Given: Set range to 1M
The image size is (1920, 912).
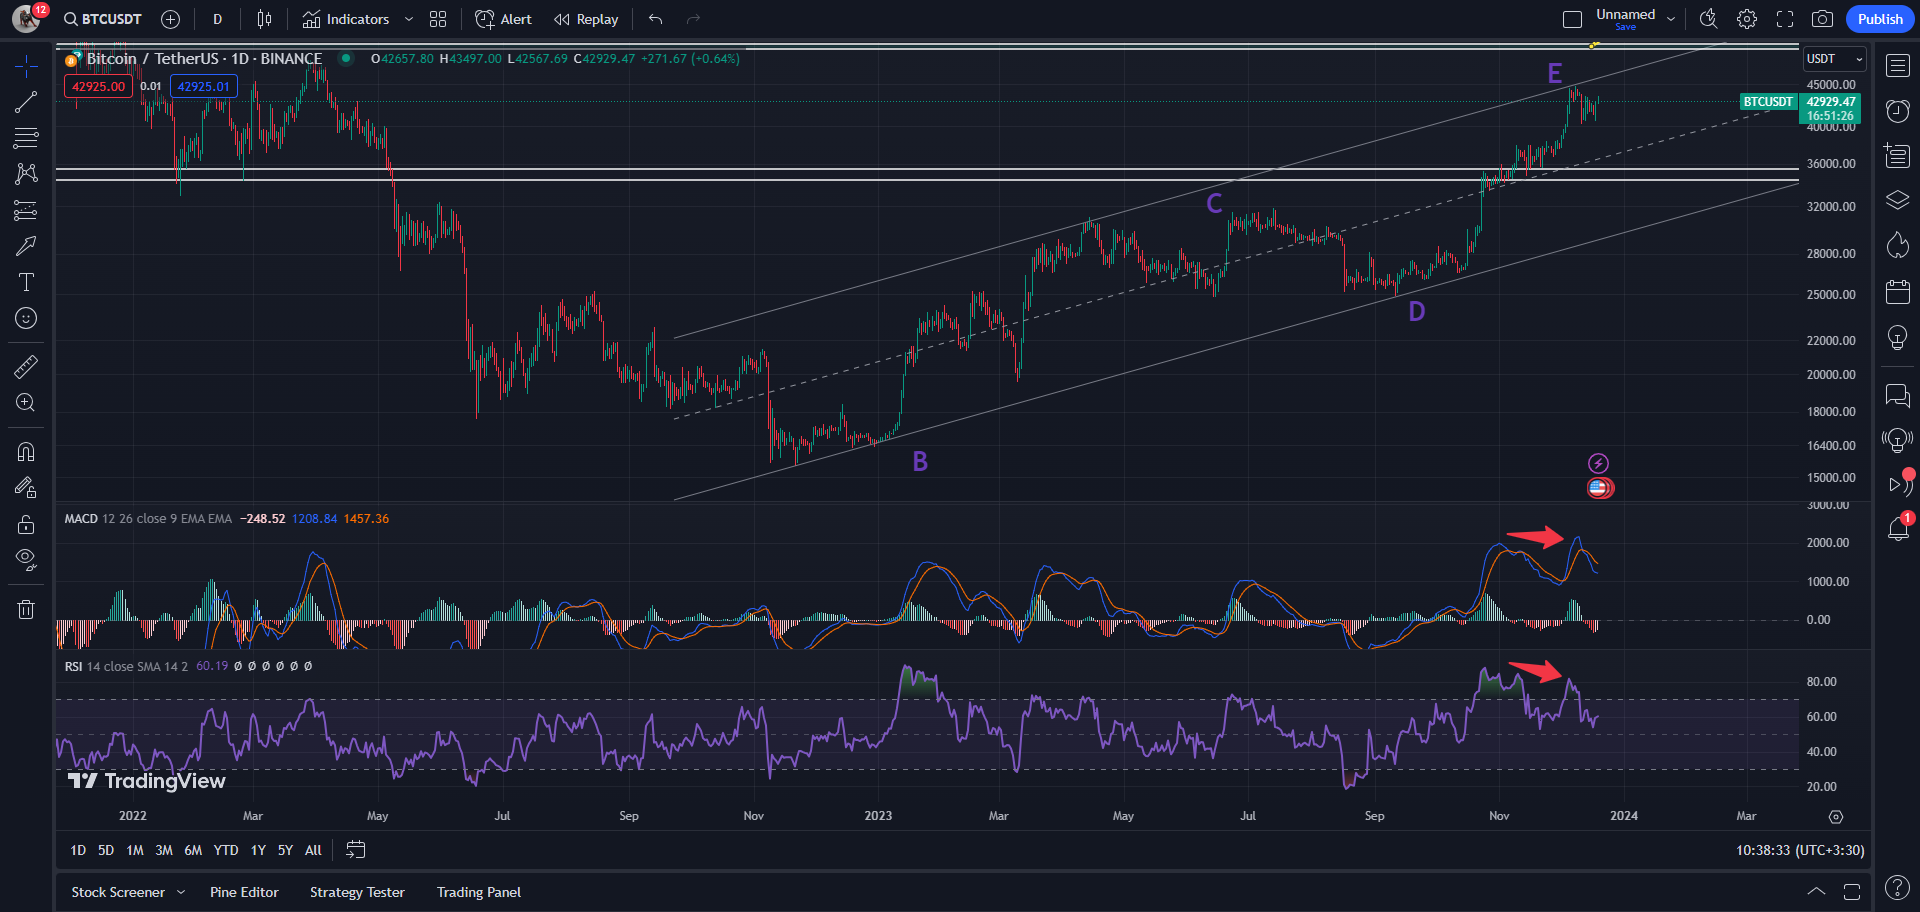Looking at the screenshot, I should click(x=135, y=850).
